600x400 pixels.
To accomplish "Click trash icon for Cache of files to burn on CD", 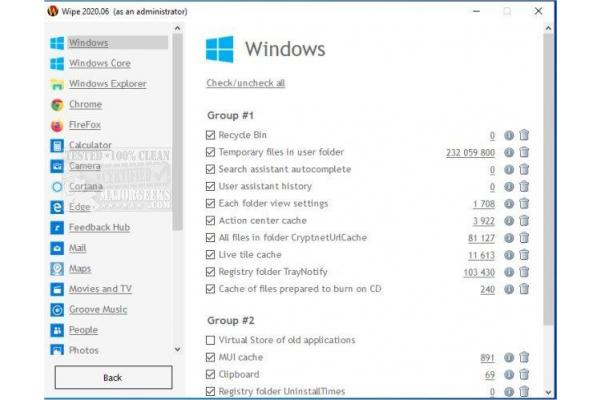I will click(524, 289).
